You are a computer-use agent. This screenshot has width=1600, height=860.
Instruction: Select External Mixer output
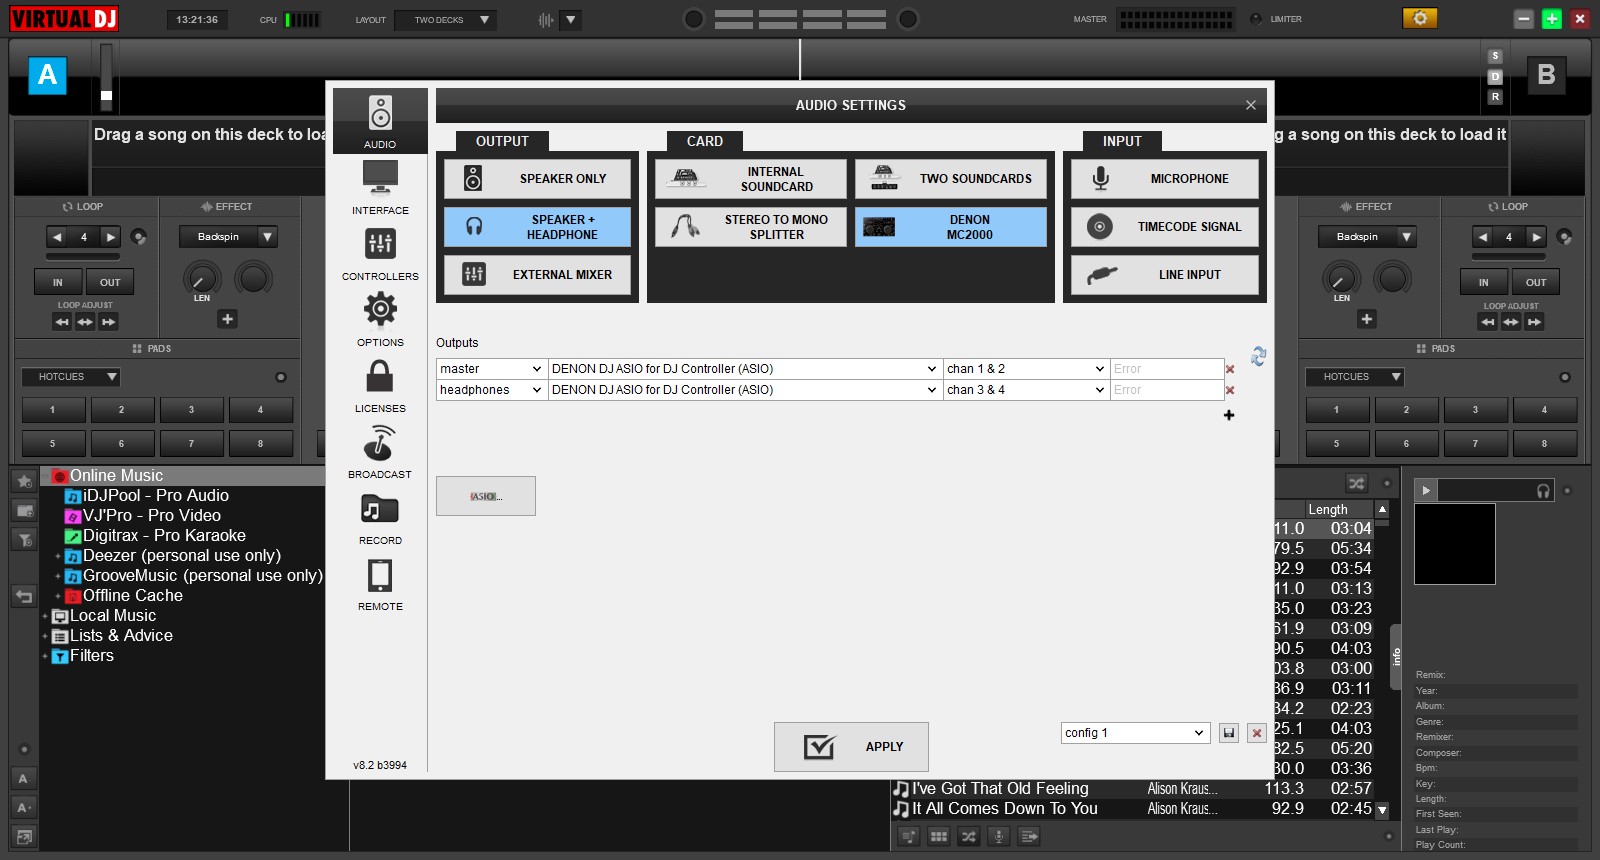[x=538, y=275]
